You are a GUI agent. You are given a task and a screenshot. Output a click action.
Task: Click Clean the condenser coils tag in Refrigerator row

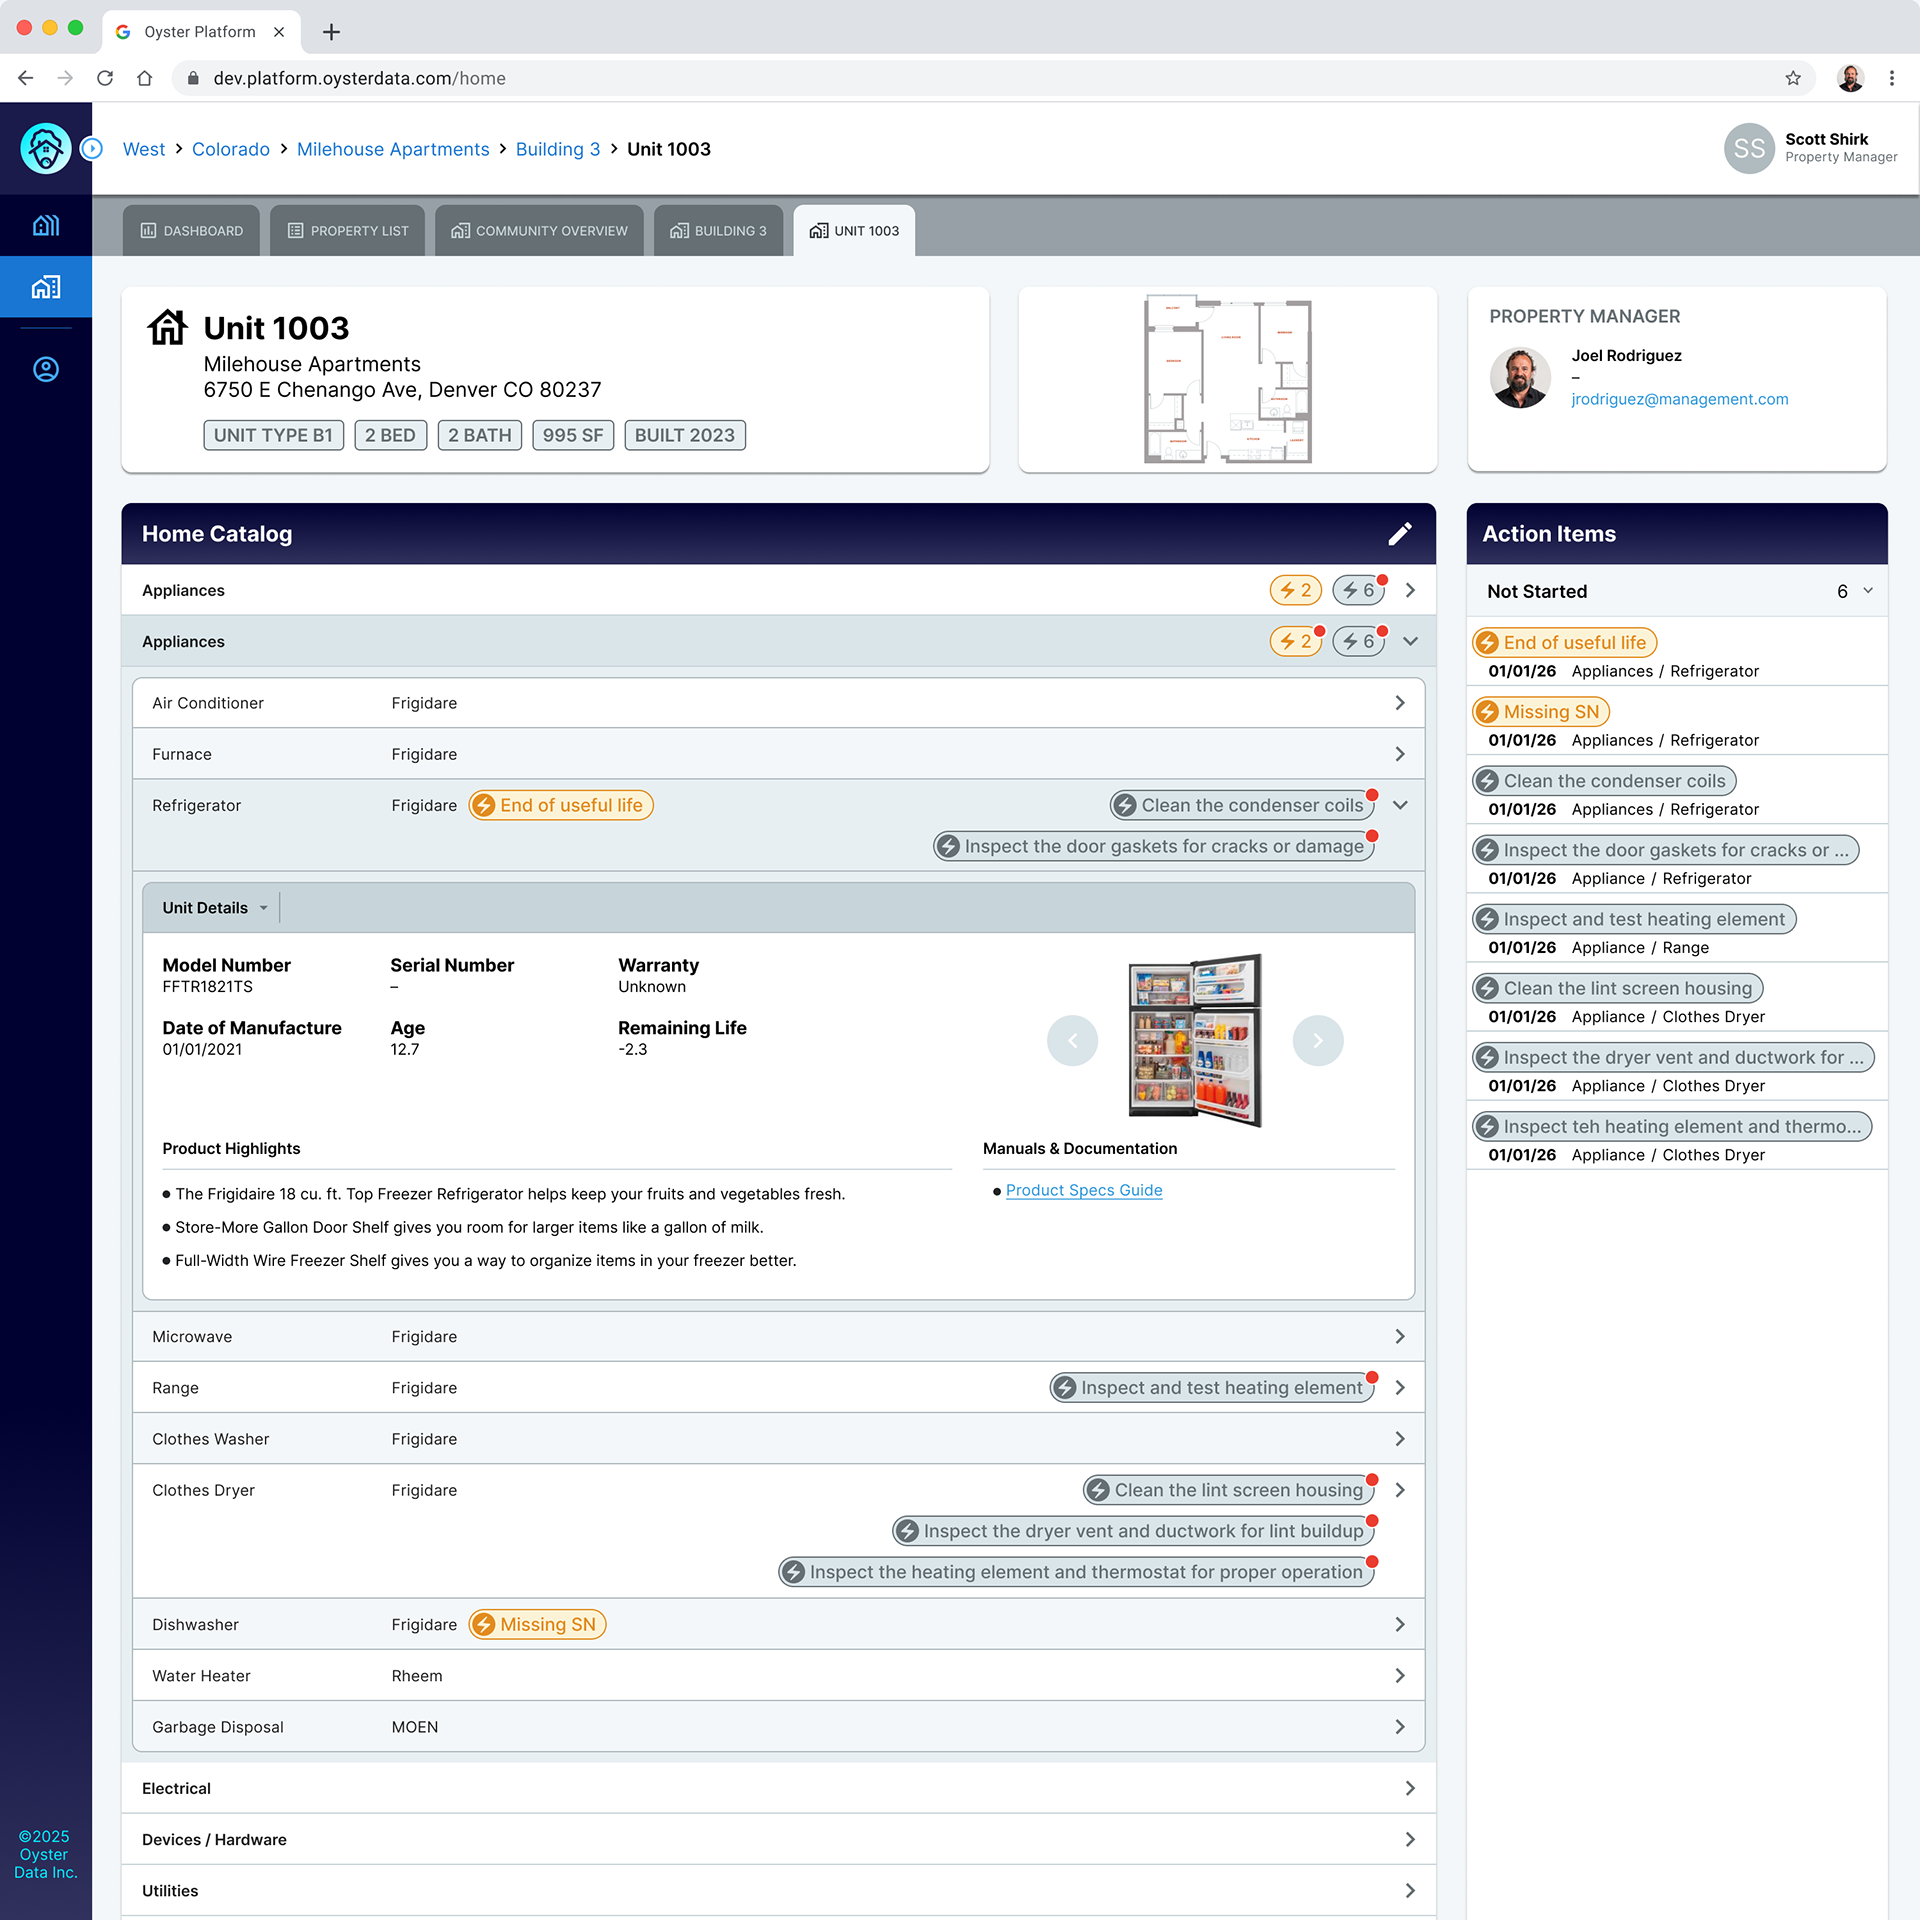pyautogui.click(x=1242, y=805)
